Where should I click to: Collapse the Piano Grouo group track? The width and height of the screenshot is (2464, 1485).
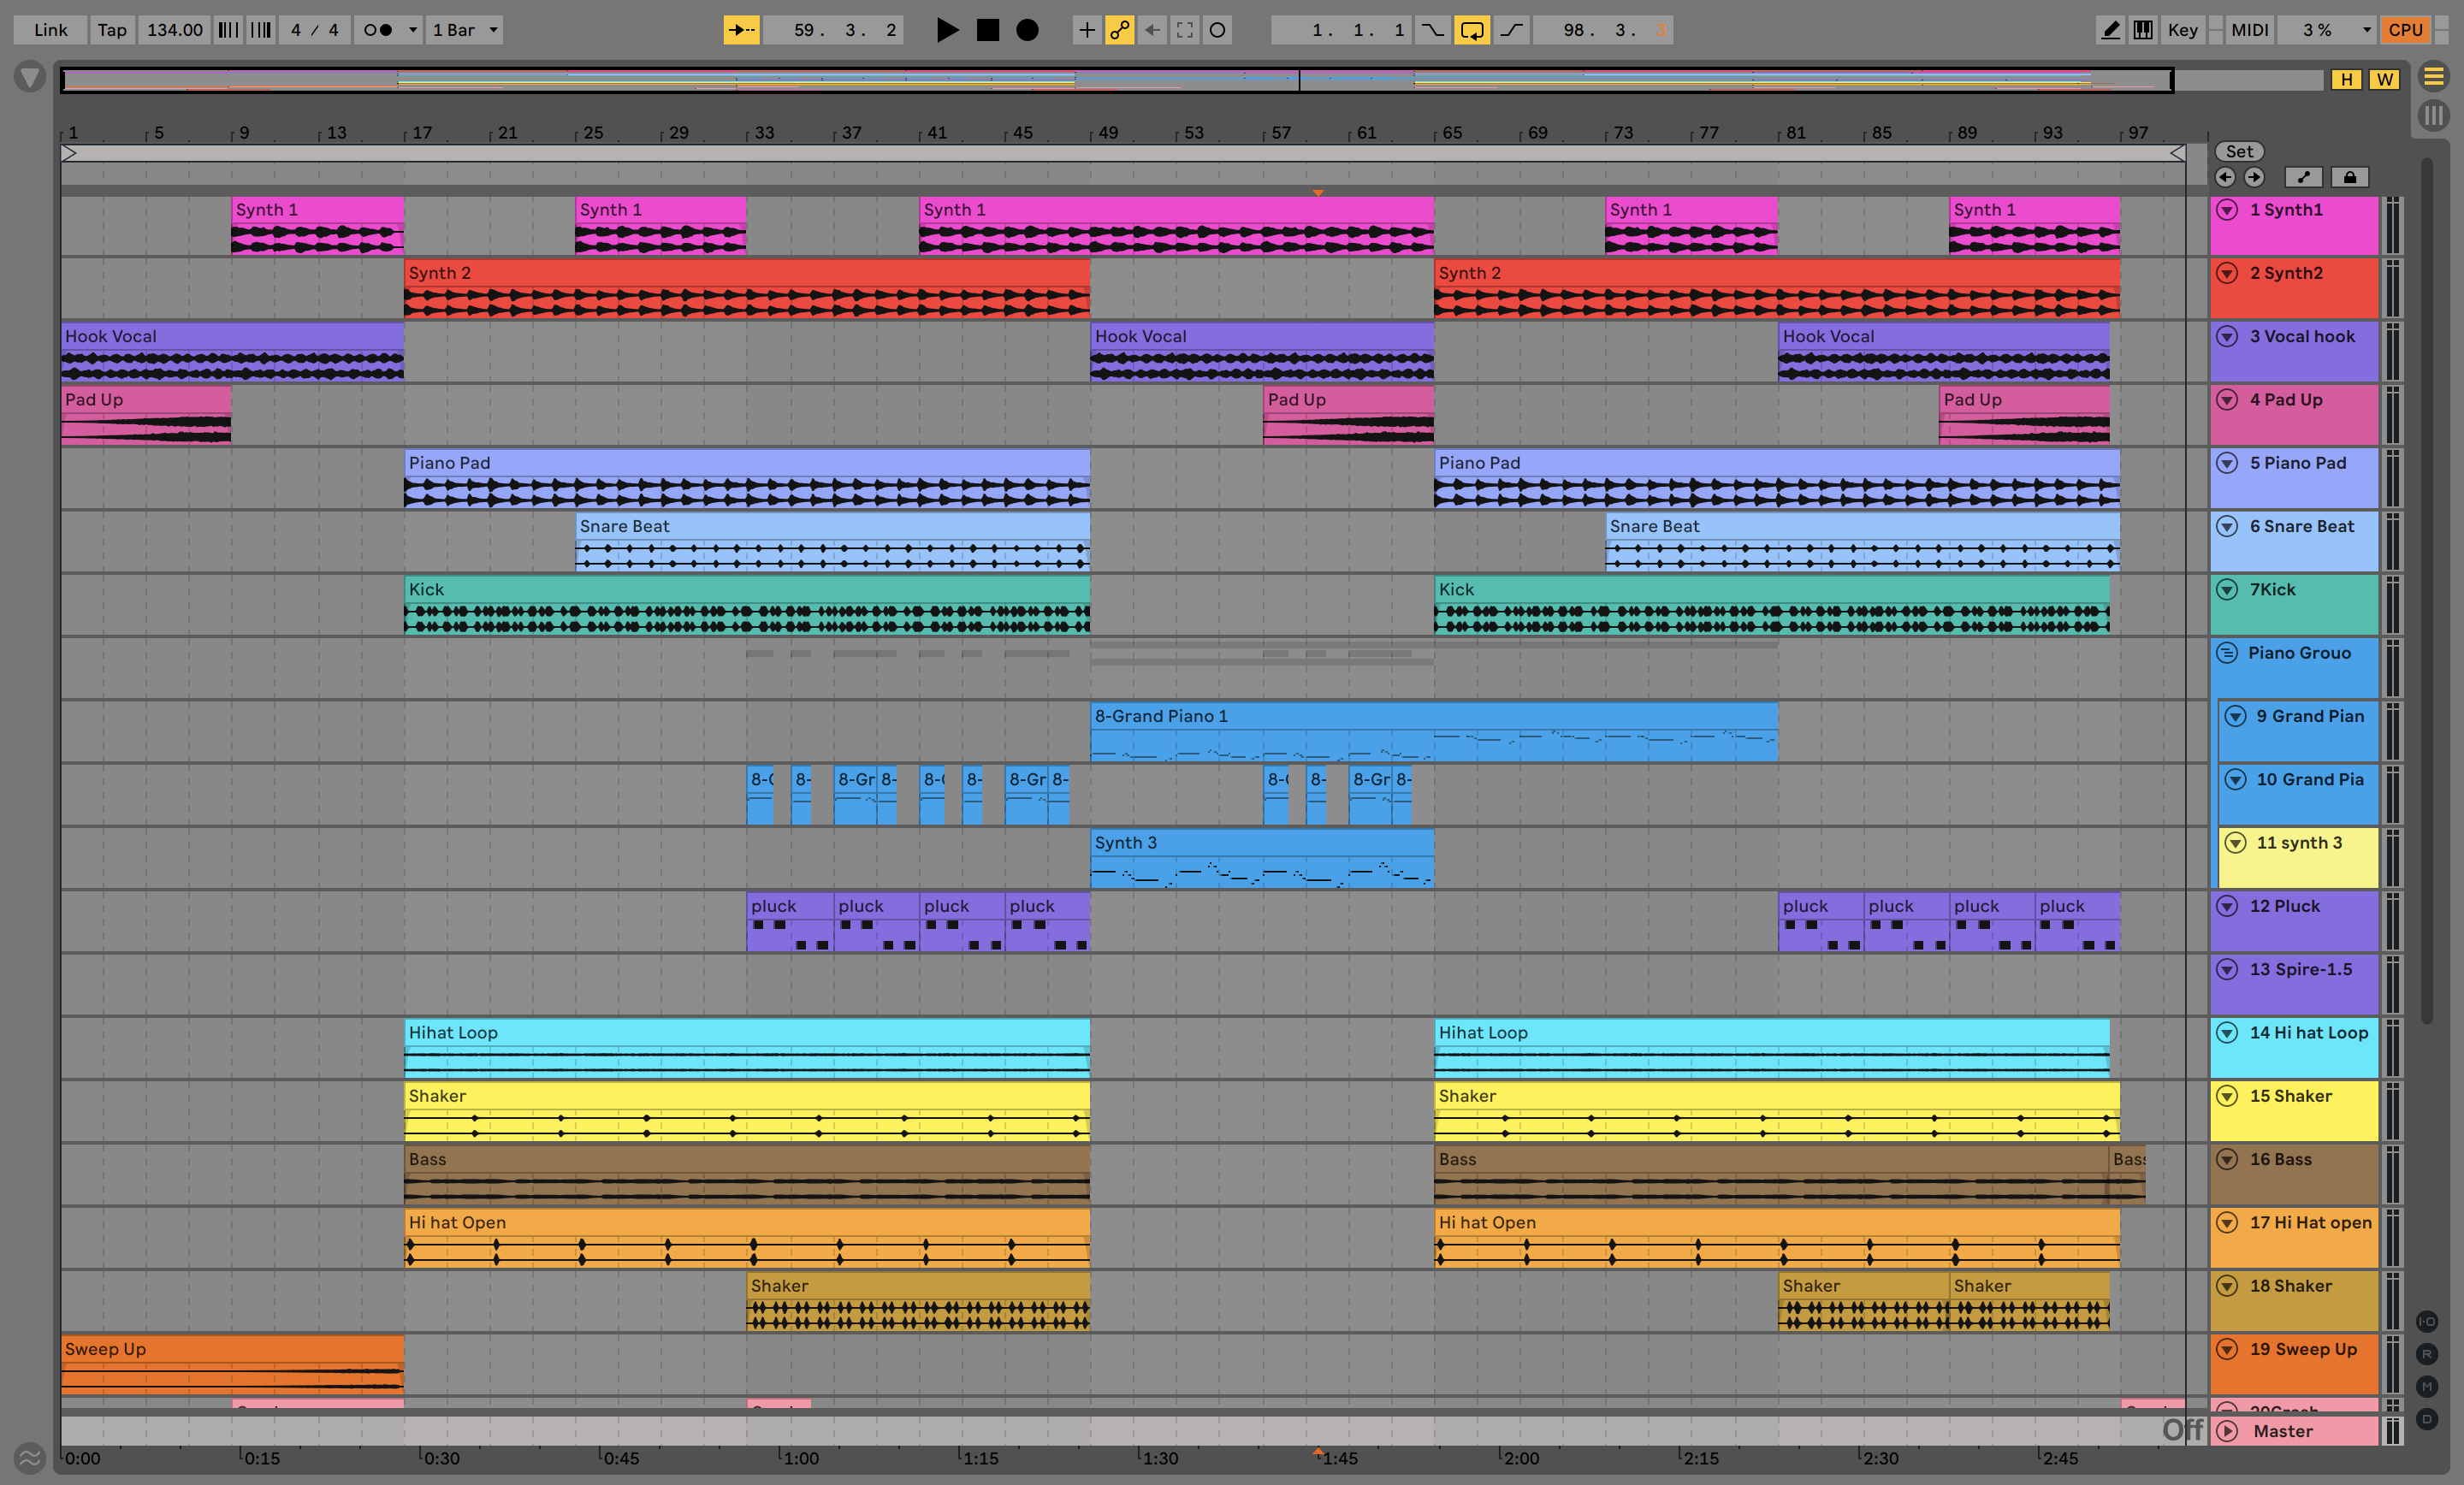click(2227, 653)
